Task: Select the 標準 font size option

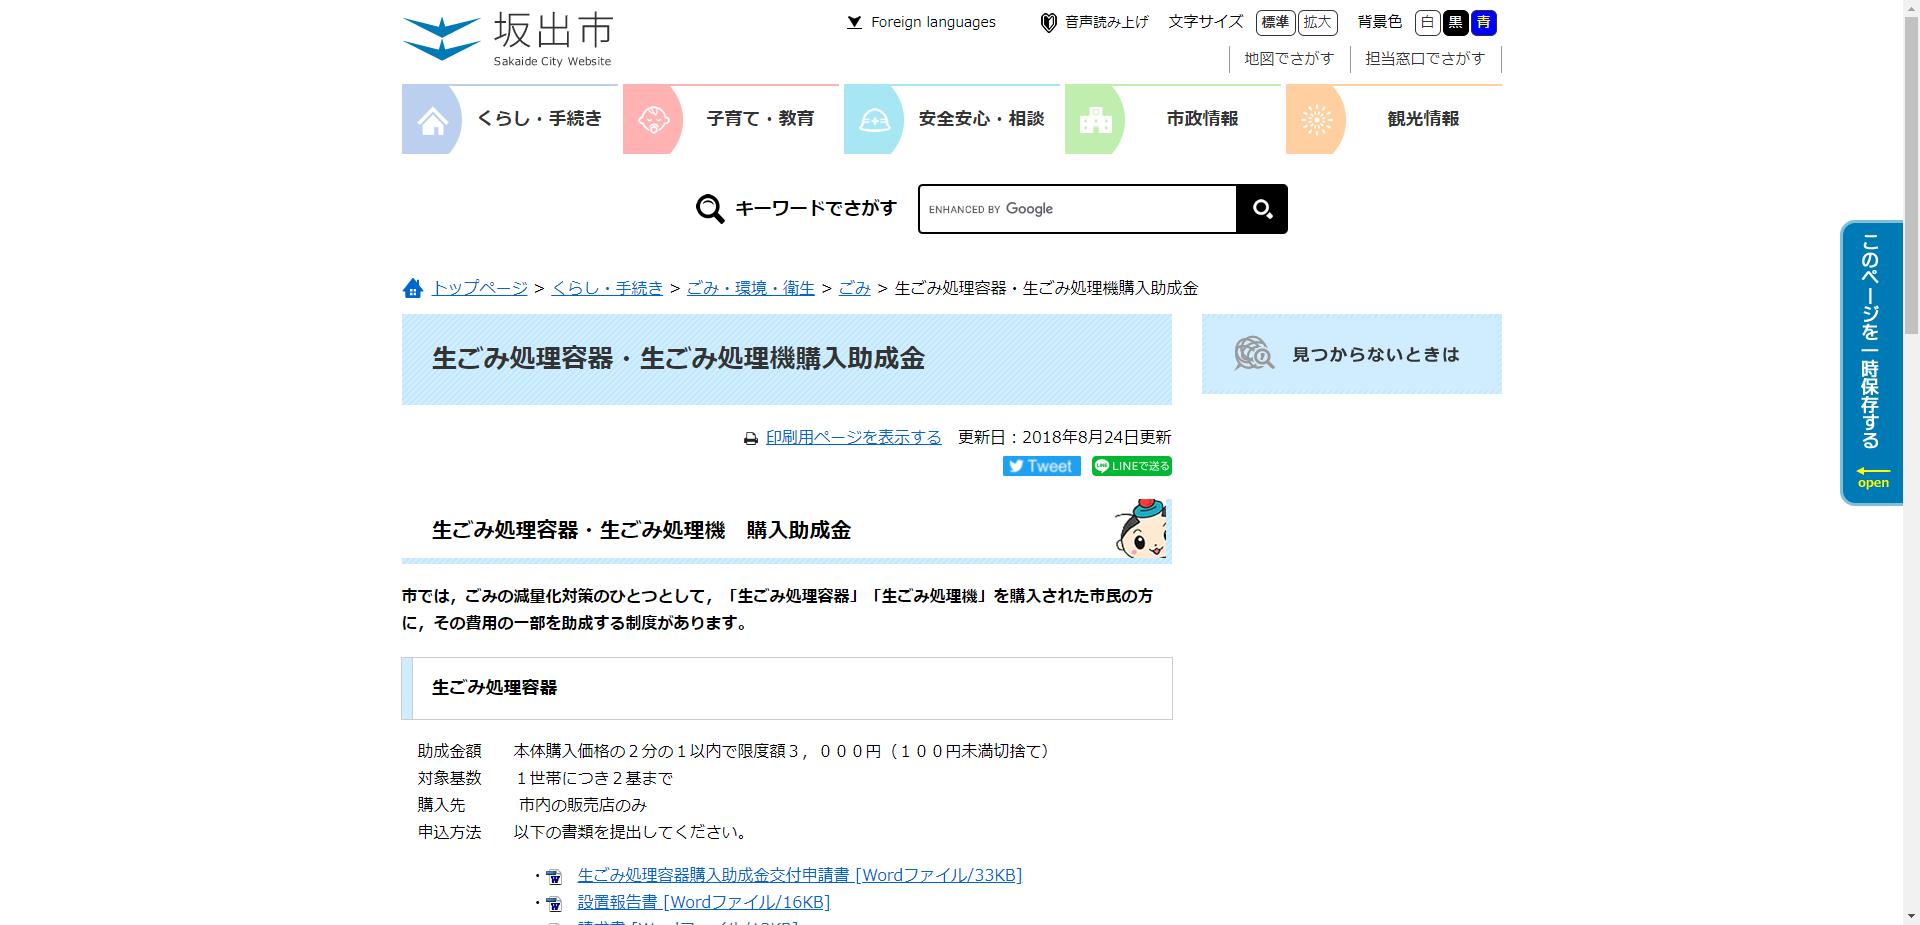Action: pyautogui.click(x=1274, y=22)
